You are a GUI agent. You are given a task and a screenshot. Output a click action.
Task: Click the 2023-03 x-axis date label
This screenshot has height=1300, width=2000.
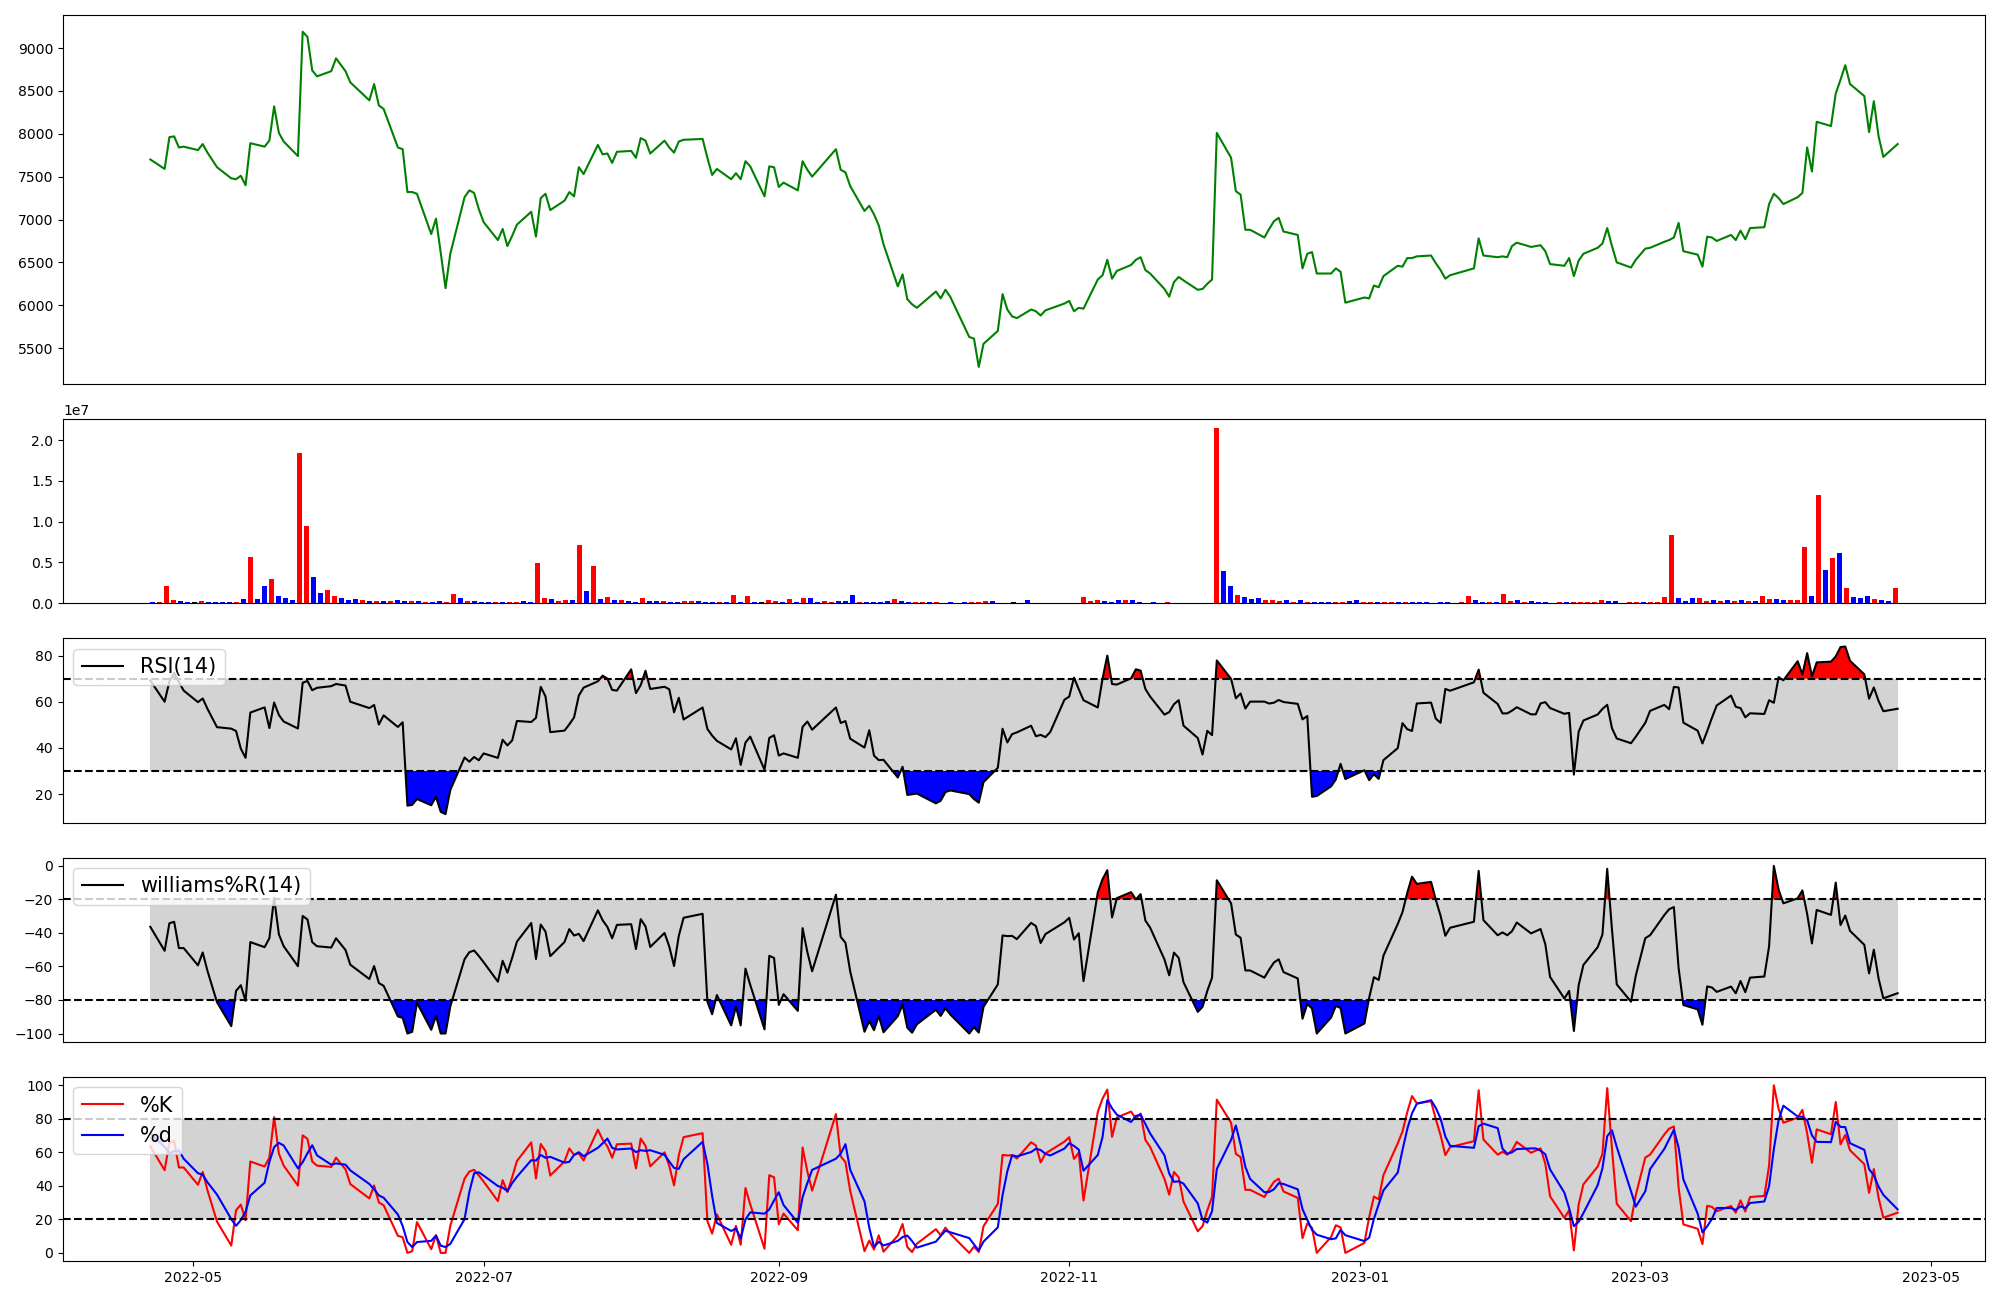1640,1277
